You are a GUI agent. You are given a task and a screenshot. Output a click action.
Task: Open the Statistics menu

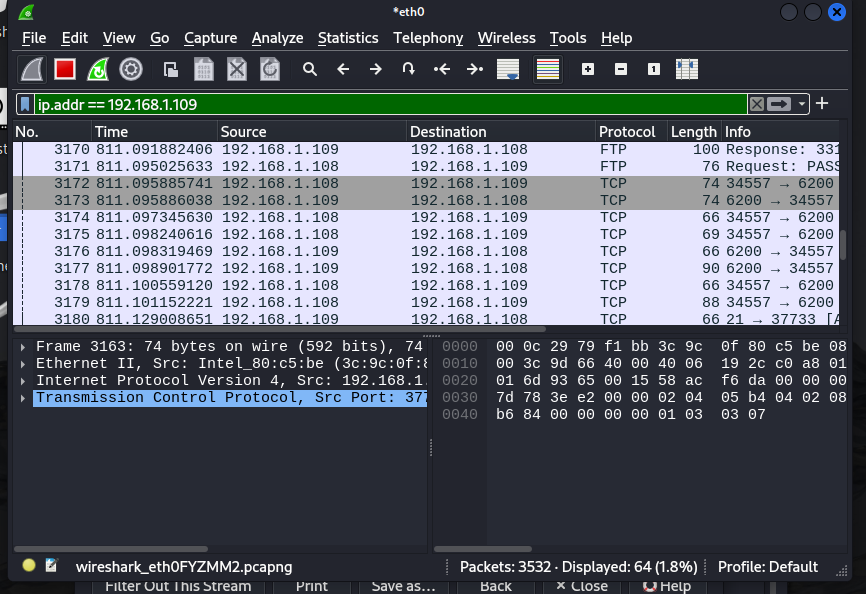coord(348,38)
